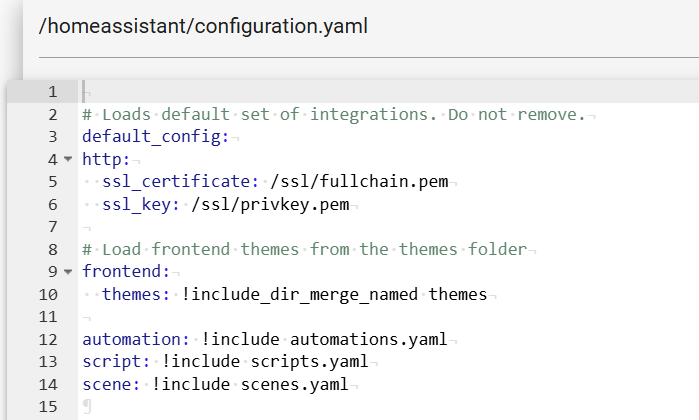
Task: Click the /ssl/privkey.pem path value
Action: point(270,204)
